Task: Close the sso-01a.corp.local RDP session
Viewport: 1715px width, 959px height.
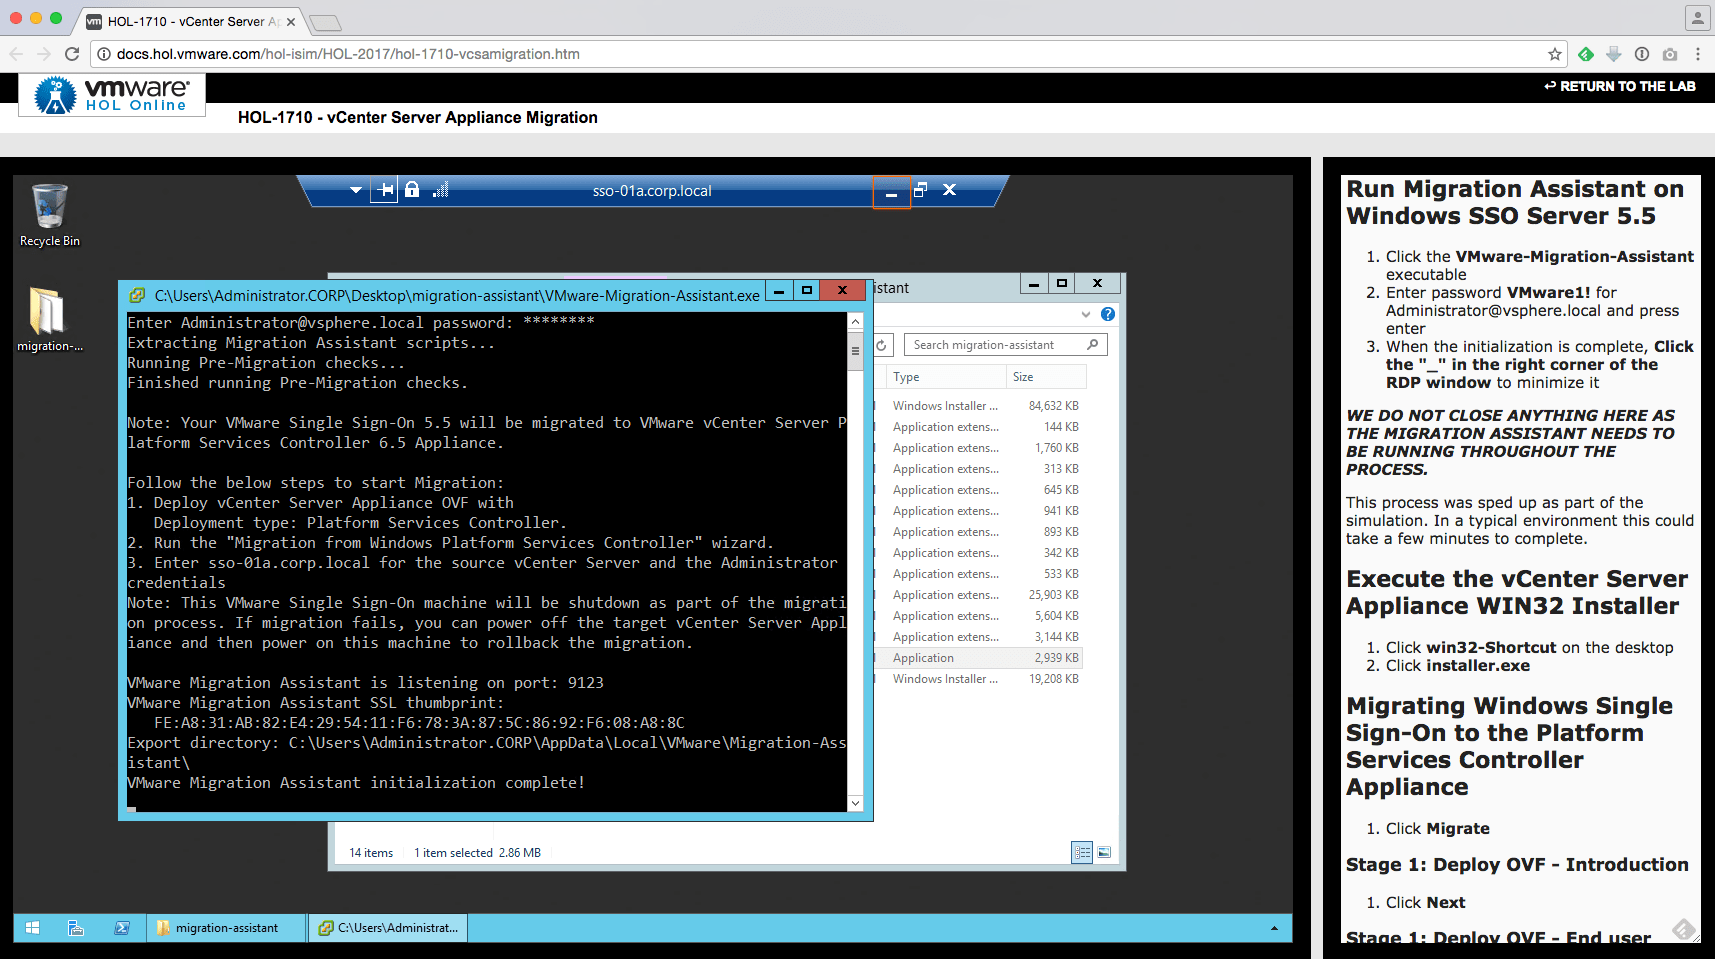Action: [x=950, y=189]
